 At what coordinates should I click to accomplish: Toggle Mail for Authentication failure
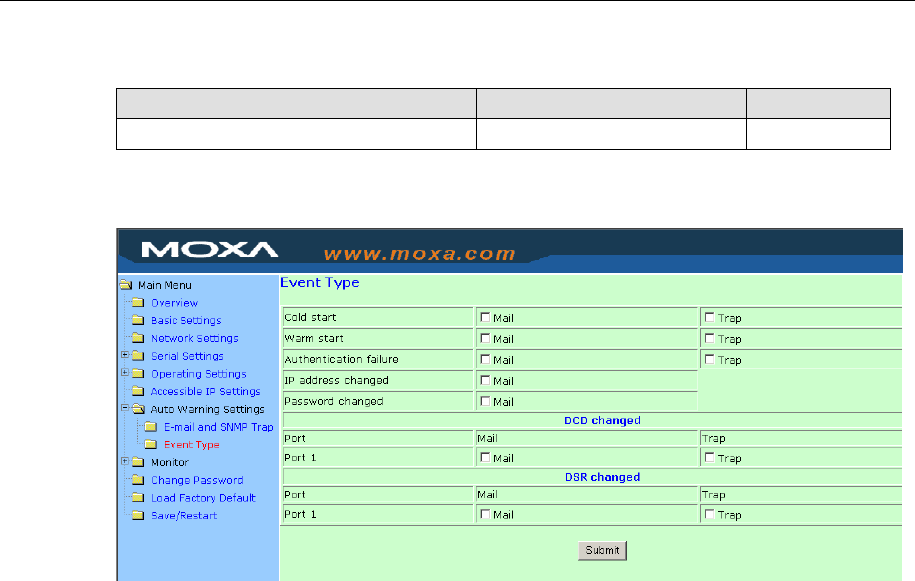tap(485, 359)
